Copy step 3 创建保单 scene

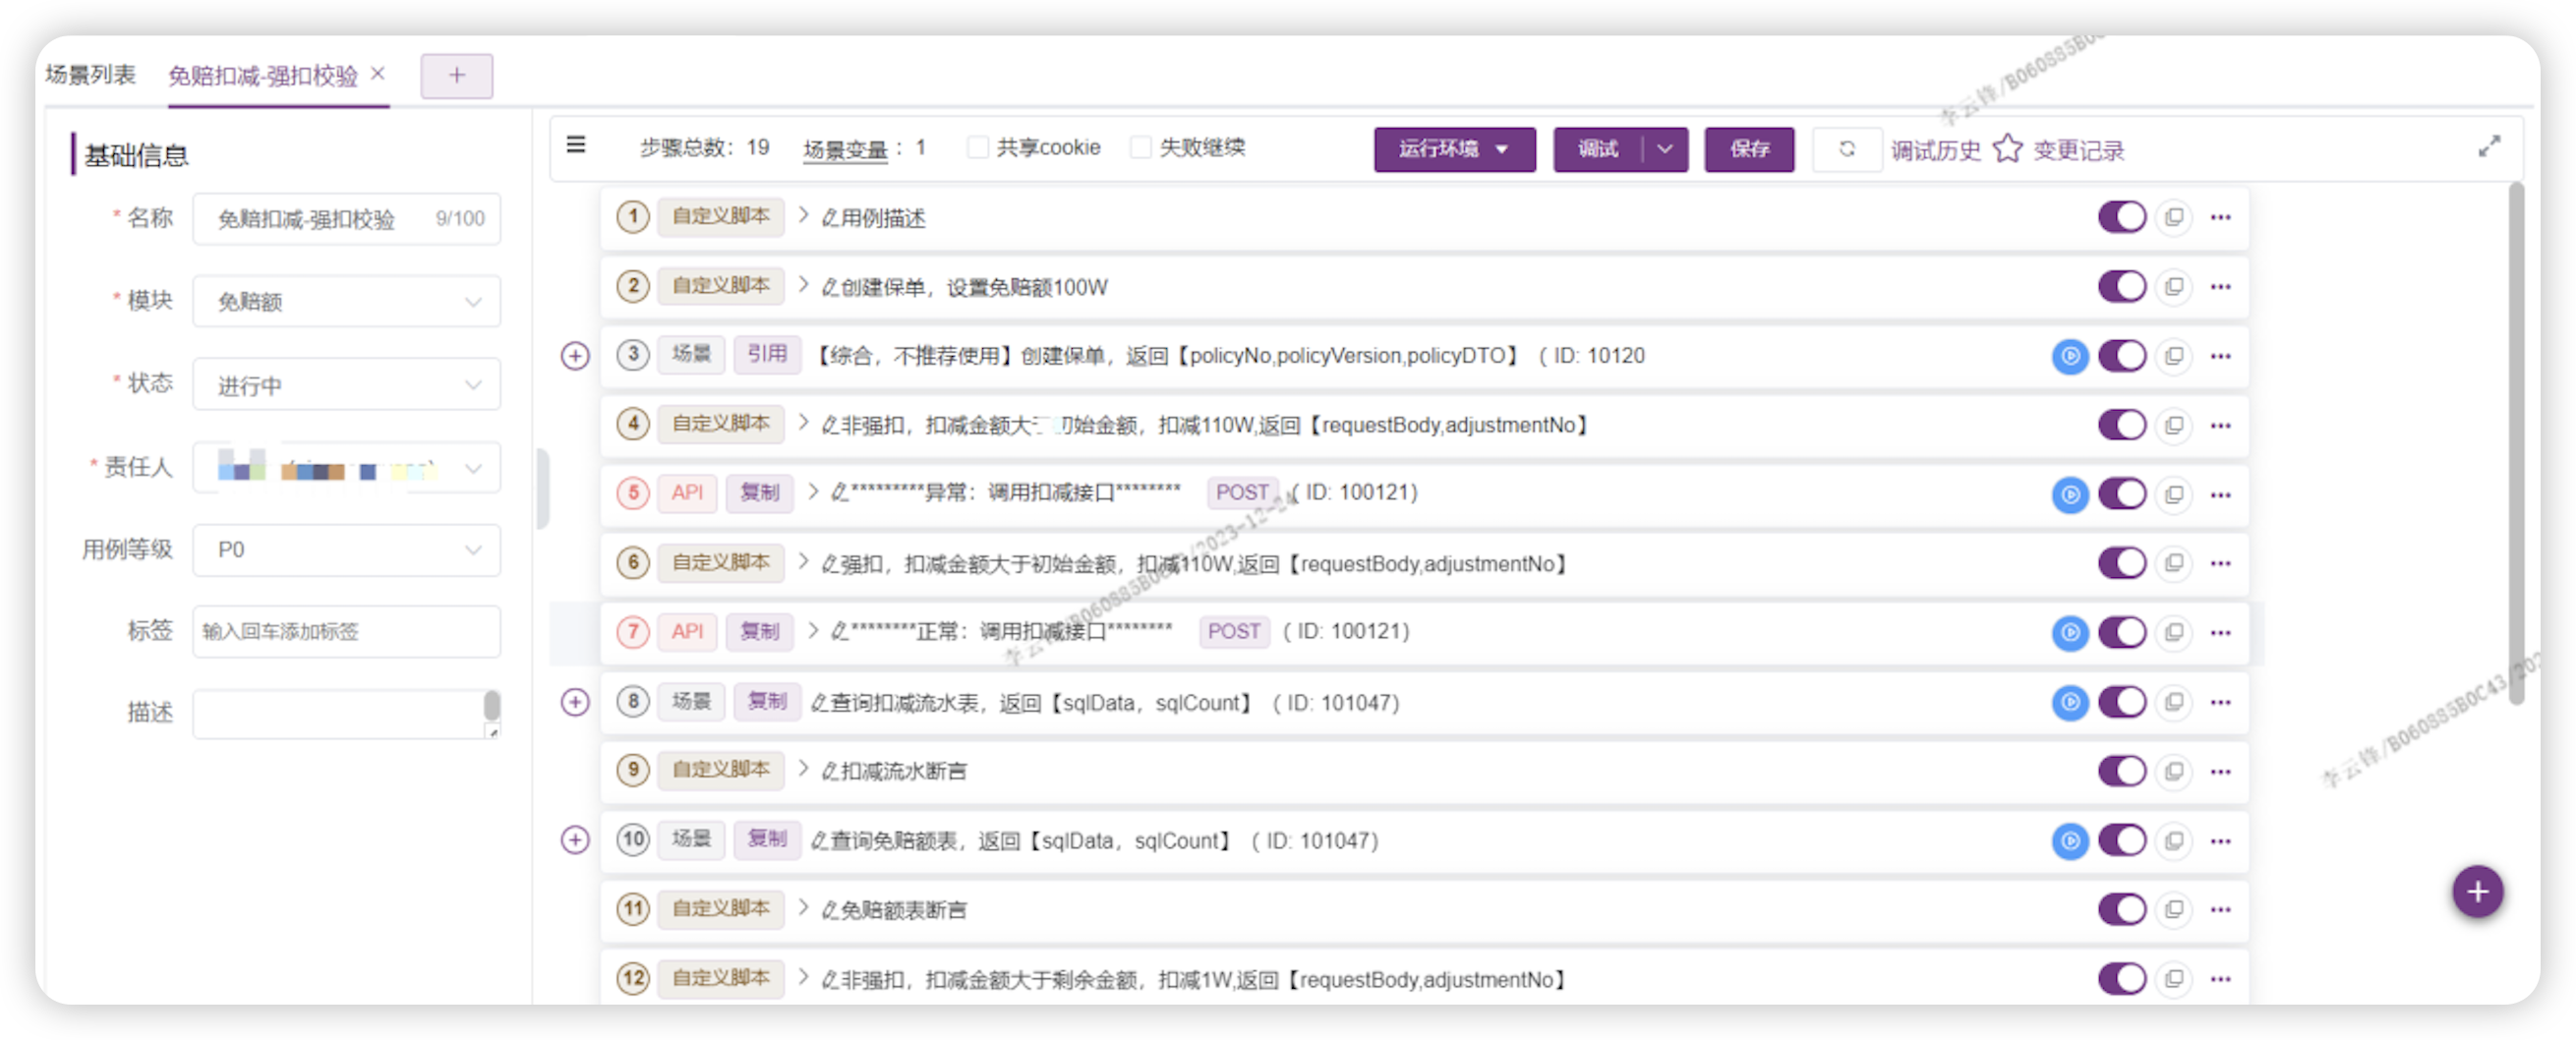pos(2174,356)
